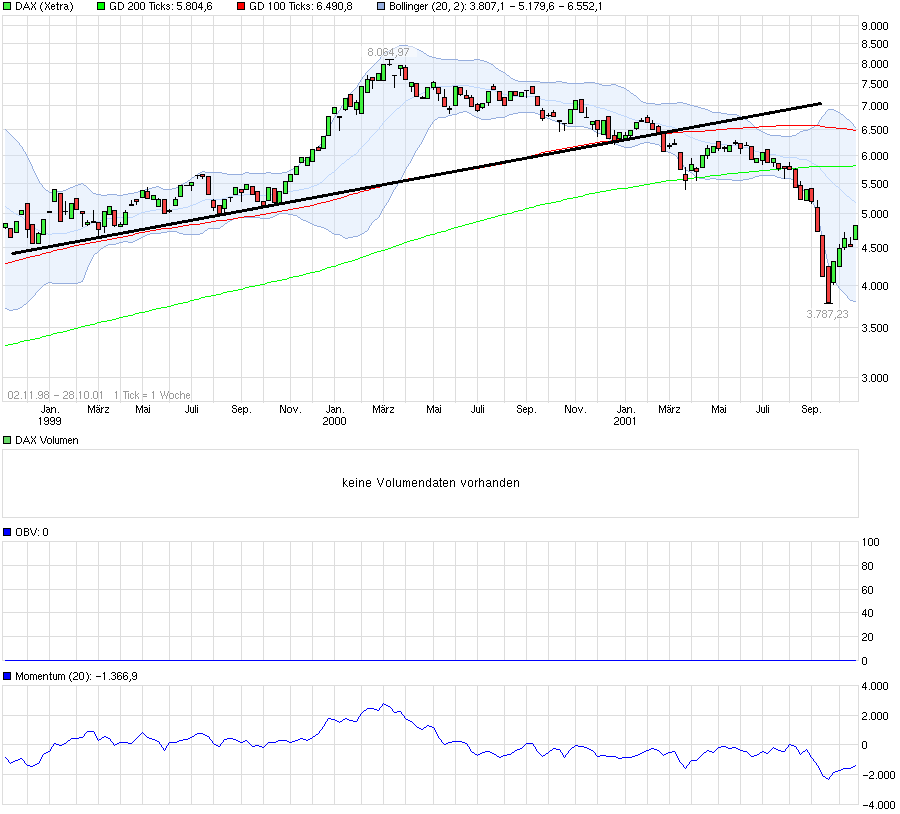The width and height of the screenshot is (900, 814).
Task: Click the 'DAX Volumen' panel title
Action: 46,440
